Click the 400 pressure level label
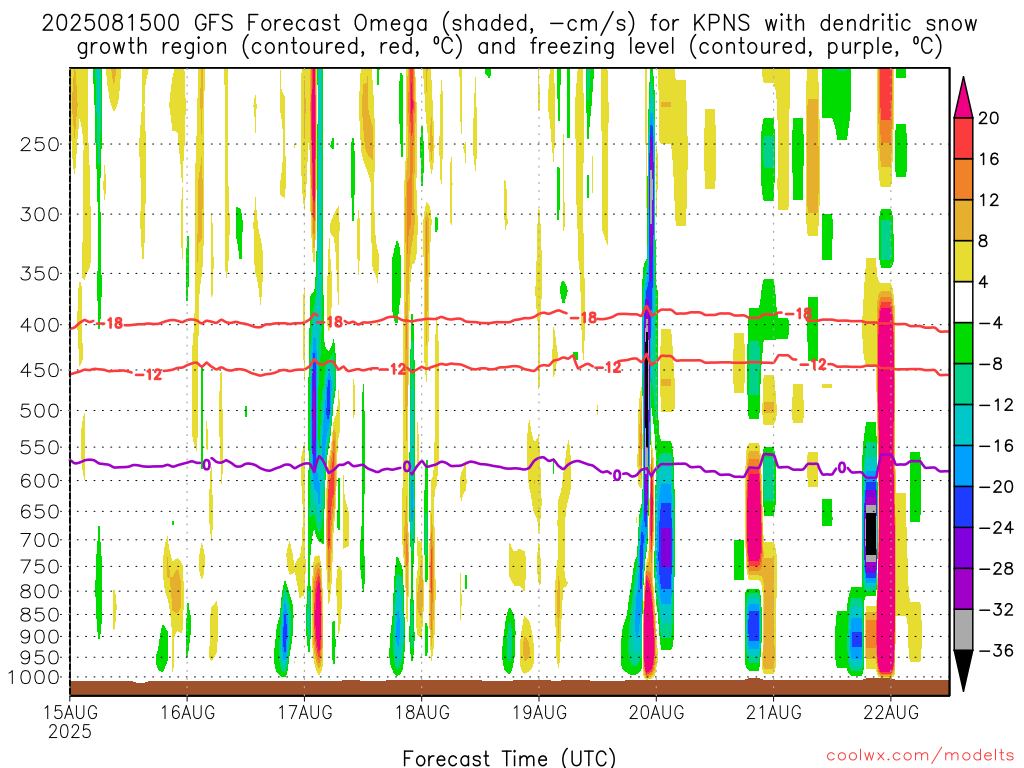The image size is (1024, 768). tap(40, 325)
